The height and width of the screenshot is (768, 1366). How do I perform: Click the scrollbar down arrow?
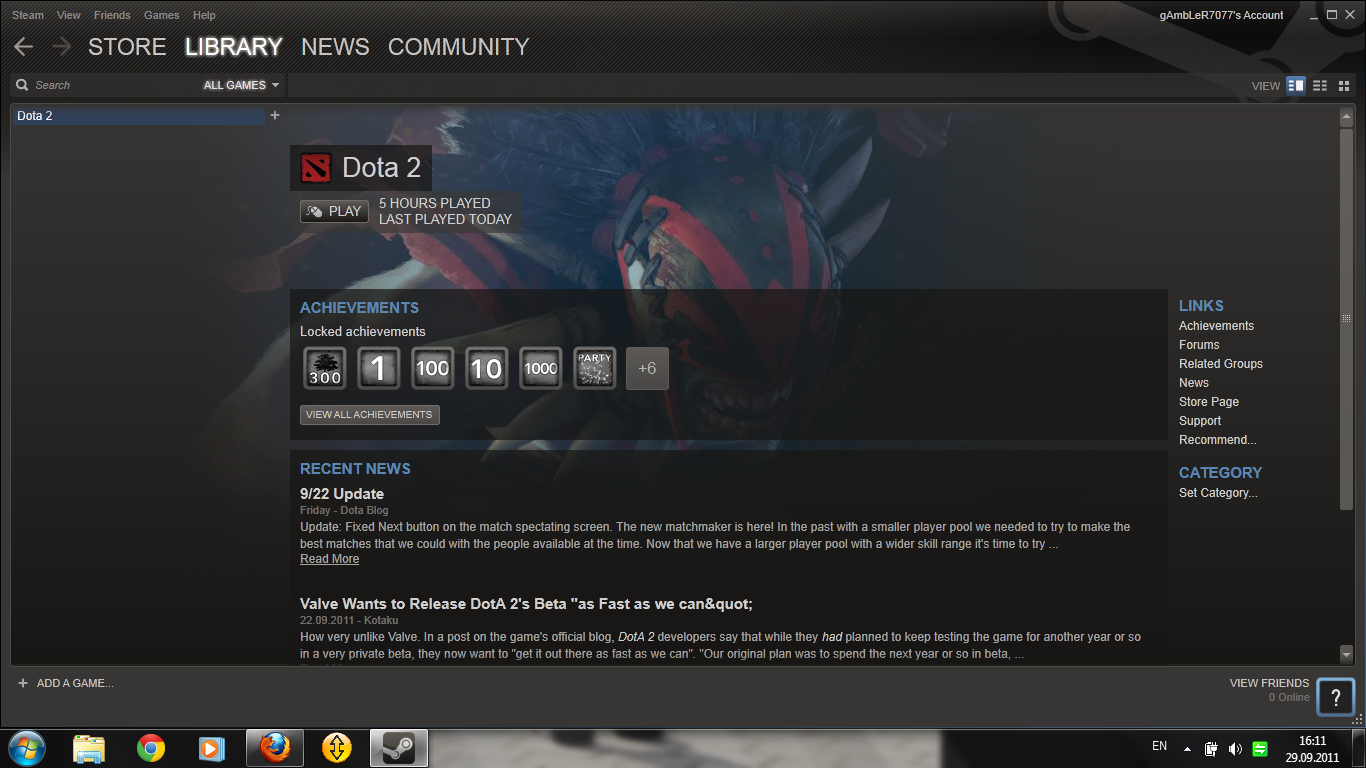pyautogui.click(x=1346, y=654)
